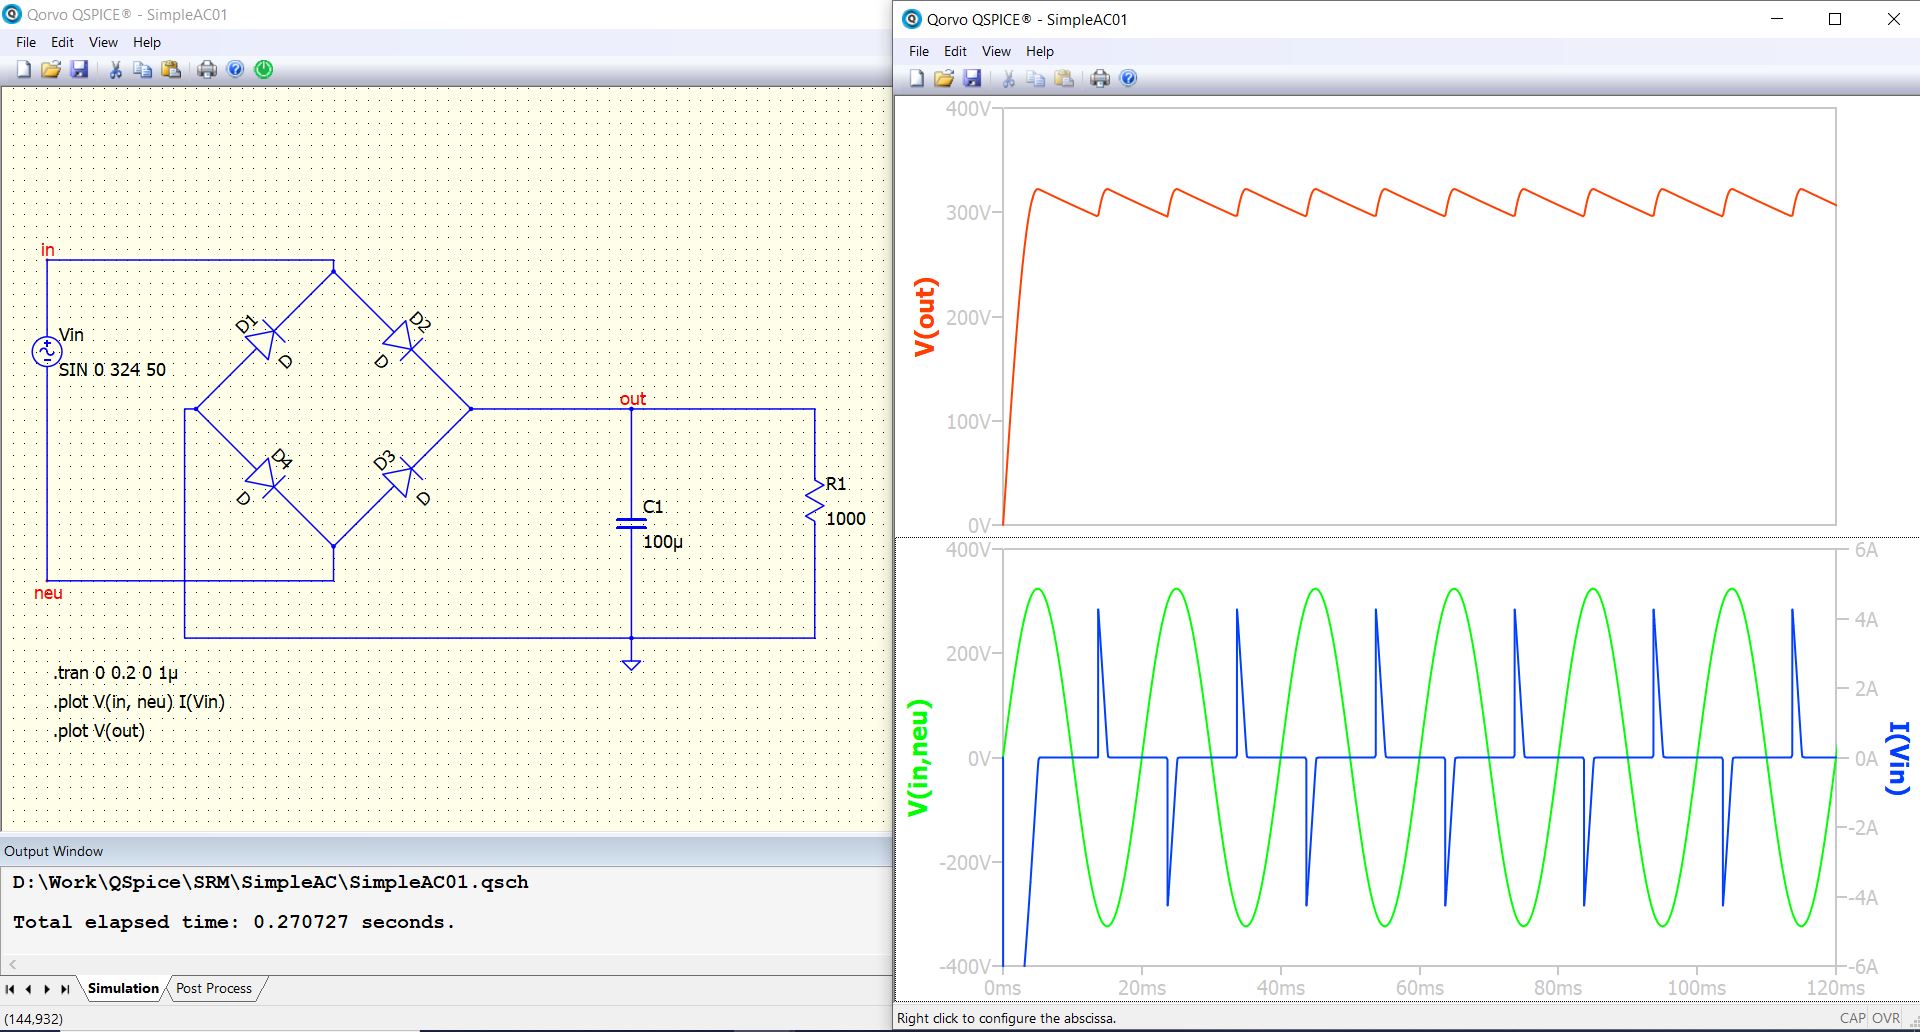Open Edit menu in schematic window
Viewport: 1920px width, 1032px height.
coord(62,42)
